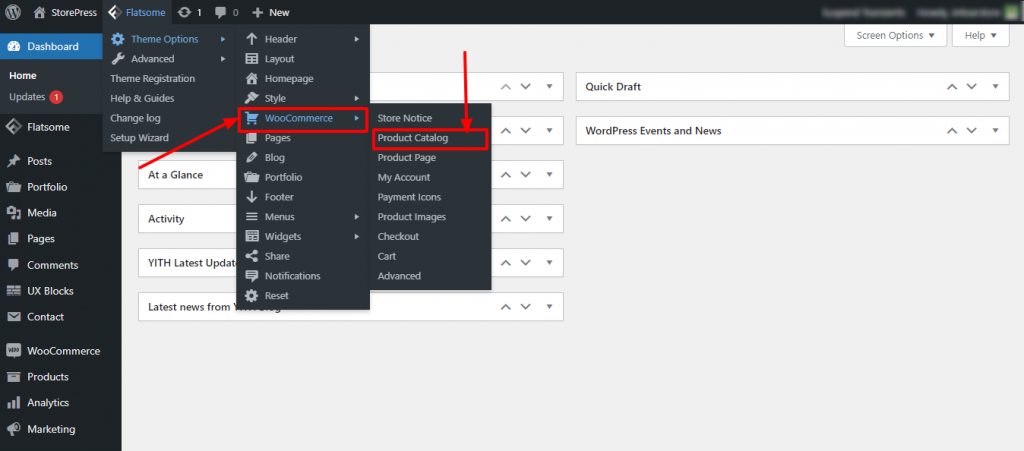Choose My Account in the submenu
This screenshot has height=451, width=1024.
point(404,177)
